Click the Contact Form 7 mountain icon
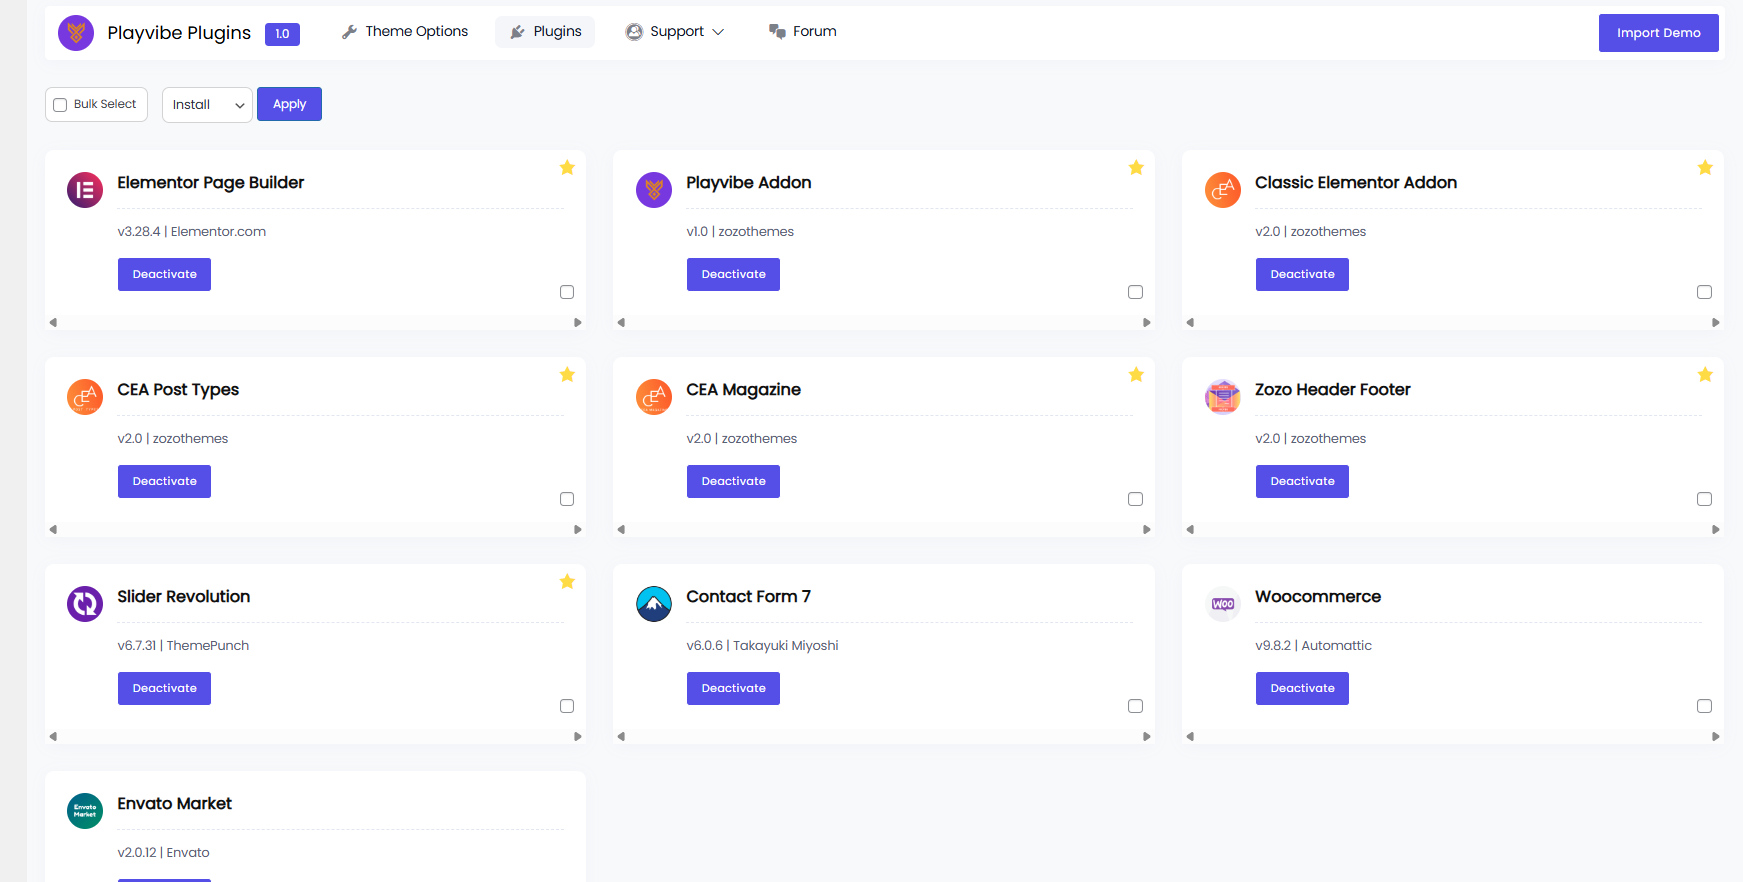This screenshot has height=882, width=1743. [654, 604]
